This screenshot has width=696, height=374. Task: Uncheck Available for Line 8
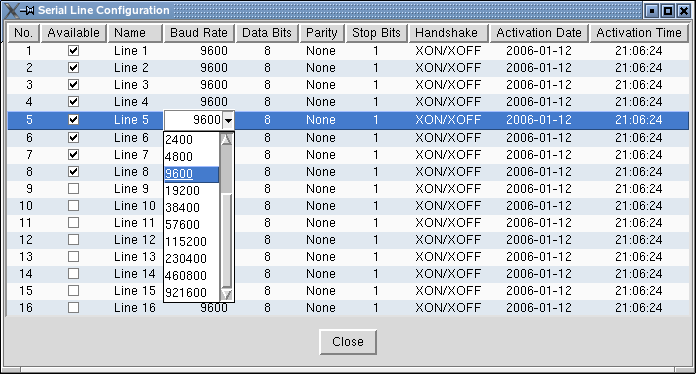[74, 172]
